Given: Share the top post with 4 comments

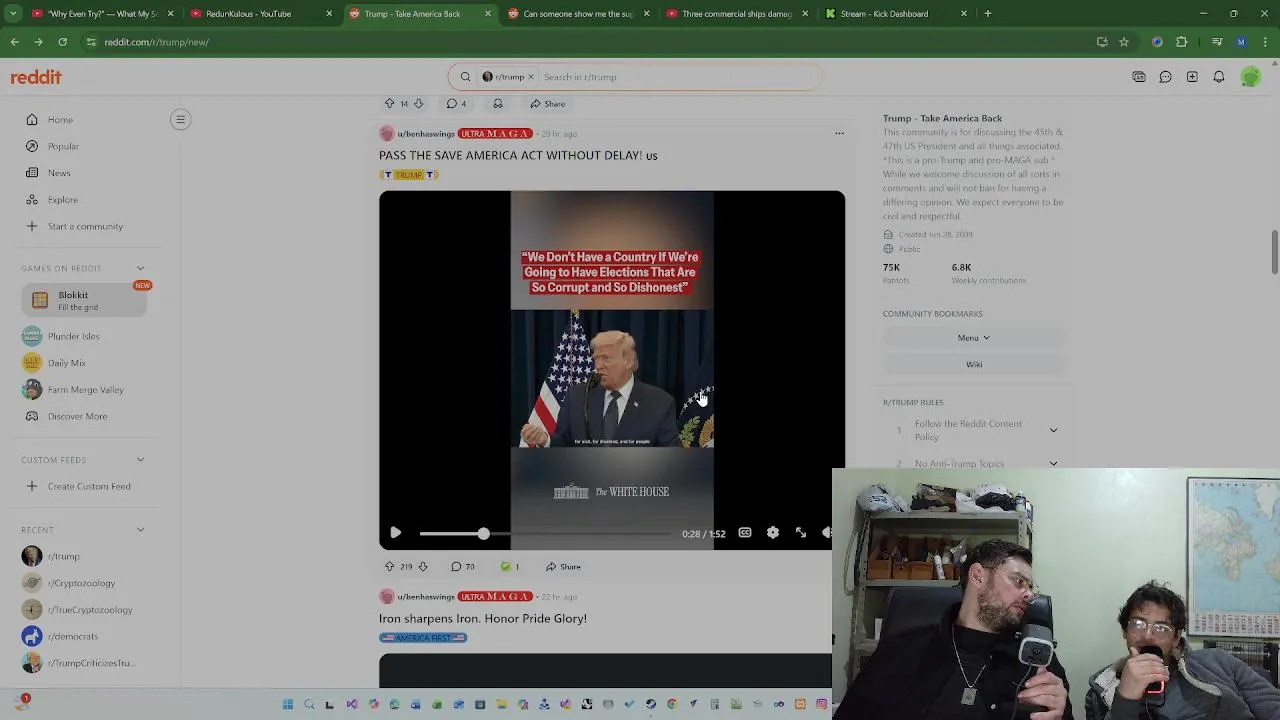Looking at the screenshot, I should pyautogui.click(x=548, y=104).
